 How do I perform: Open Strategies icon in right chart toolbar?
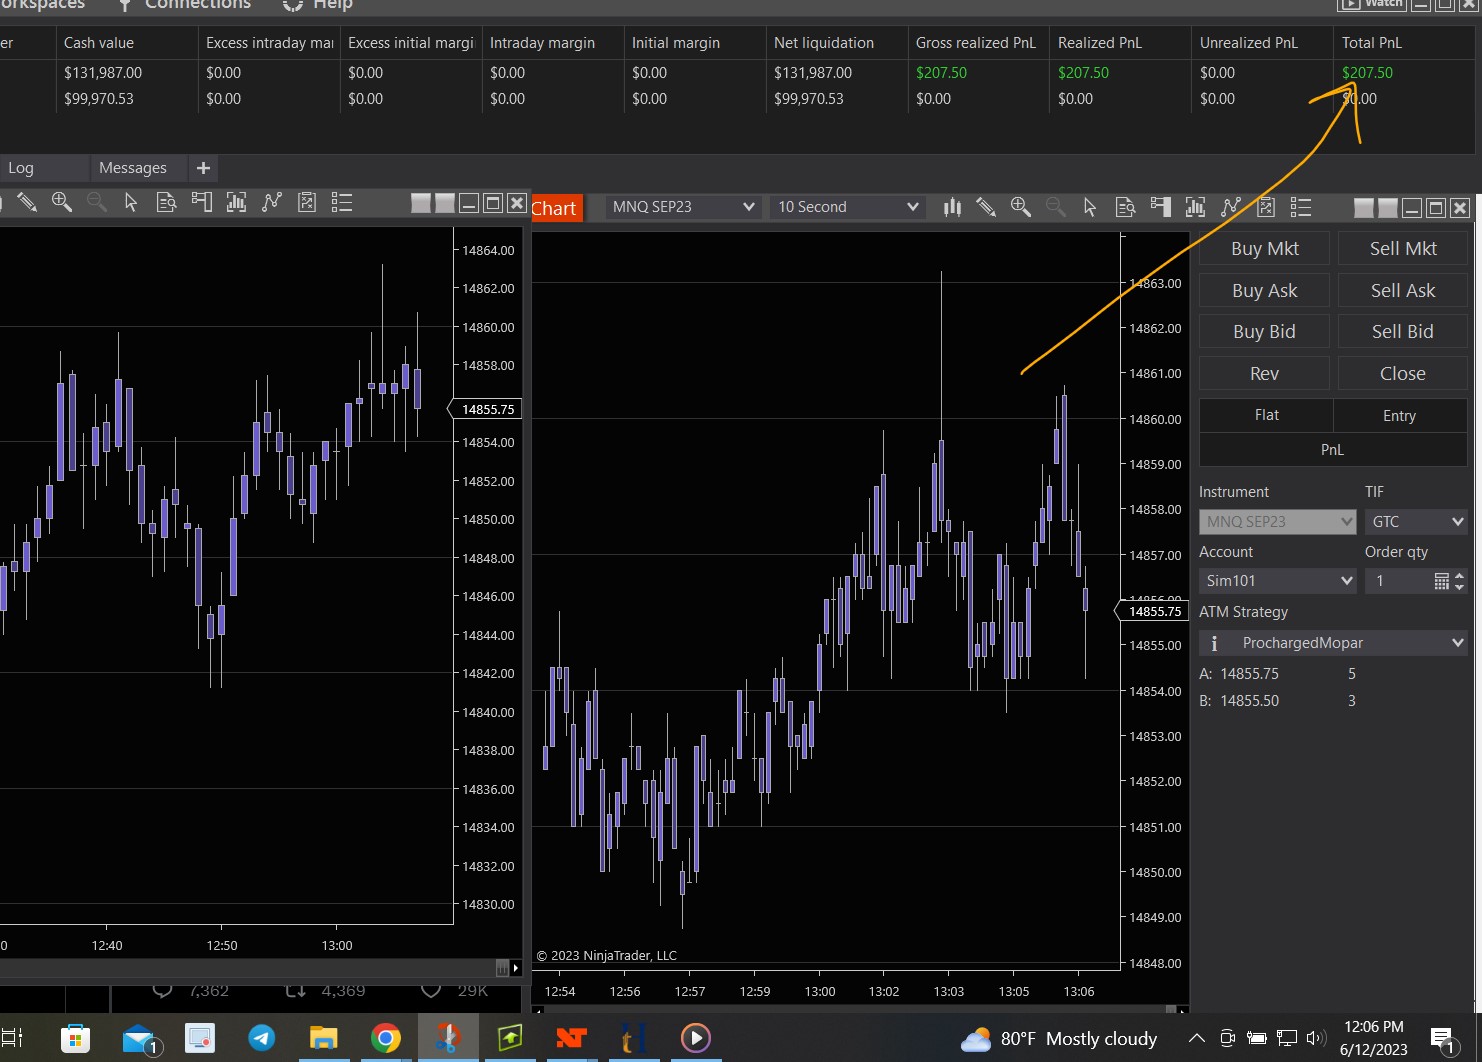pyautogui.click(x=1231, y=207)
